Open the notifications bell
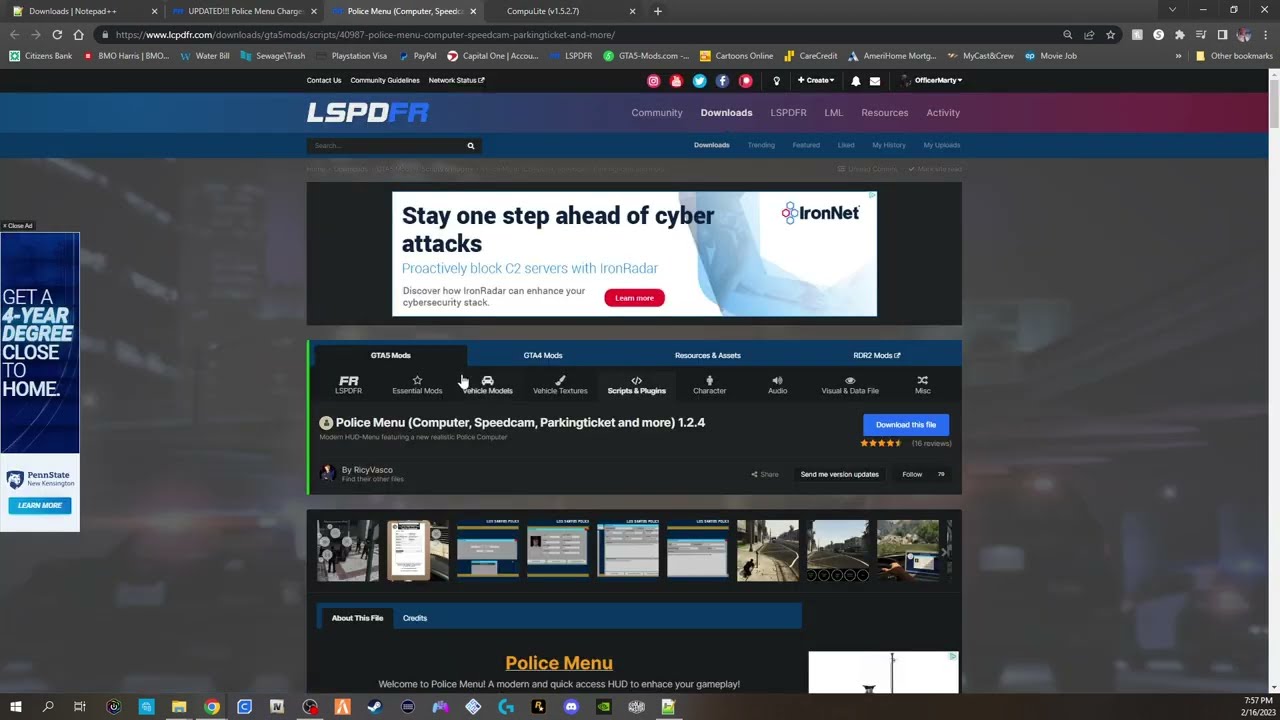The image size is (1280, 720). point(856,81)
